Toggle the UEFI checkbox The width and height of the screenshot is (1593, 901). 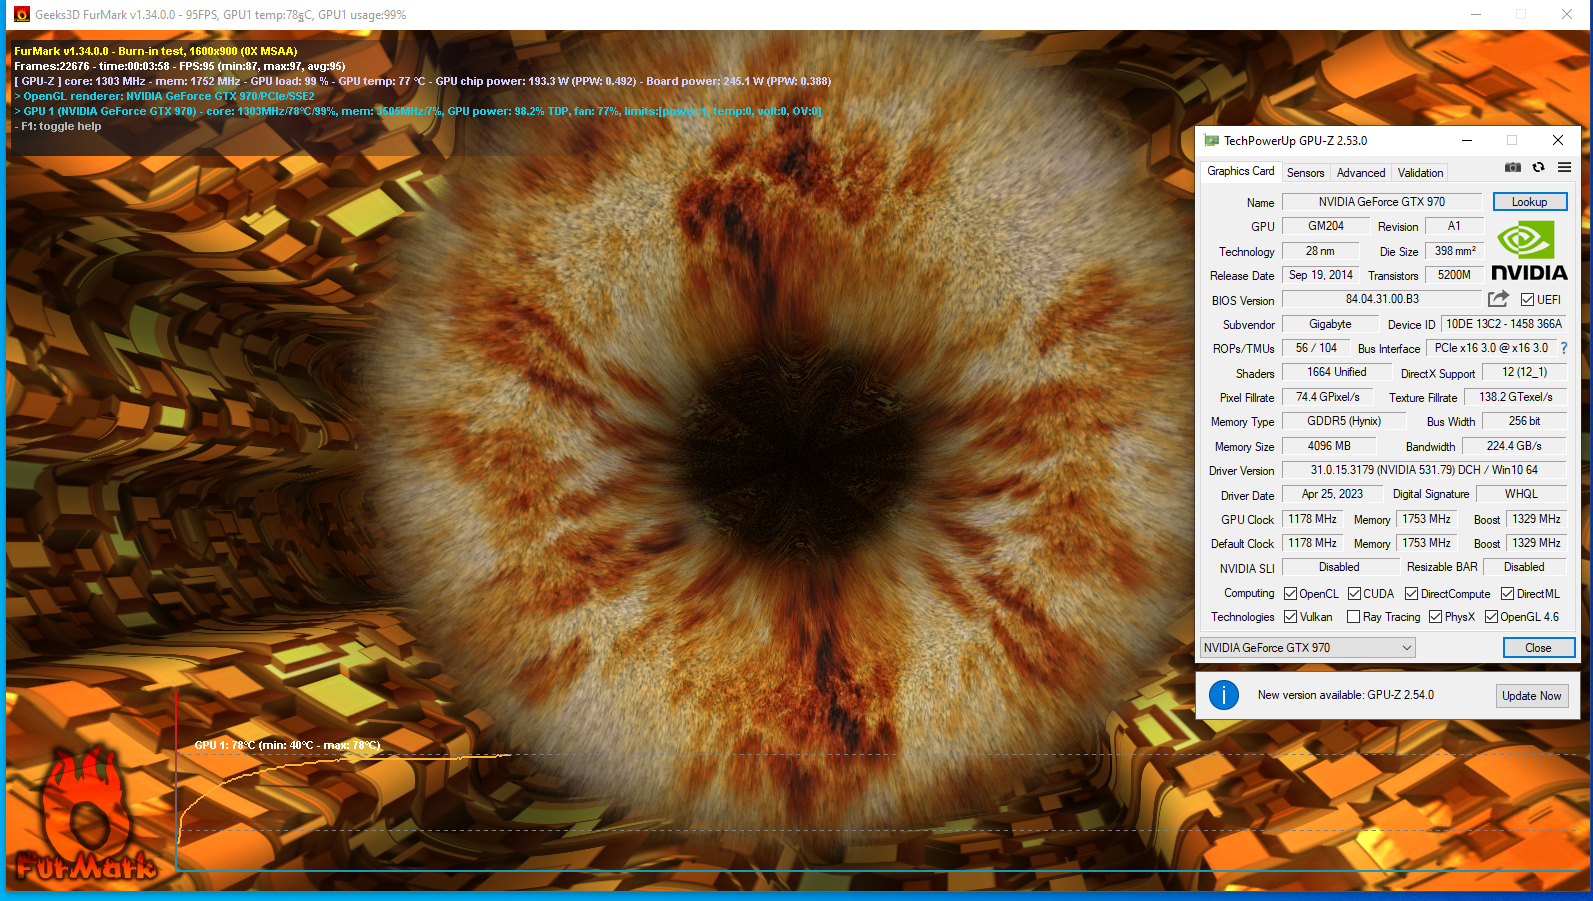pyautogui.click(x=1527, y=300)
